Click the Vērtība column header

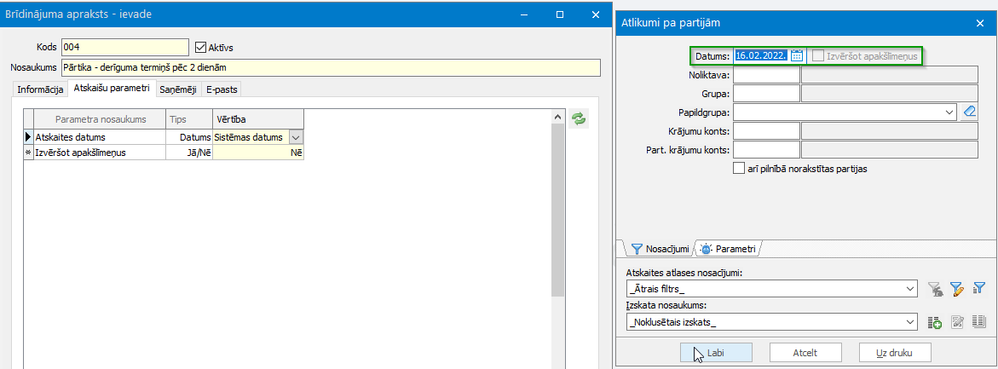tap(258, 119)
